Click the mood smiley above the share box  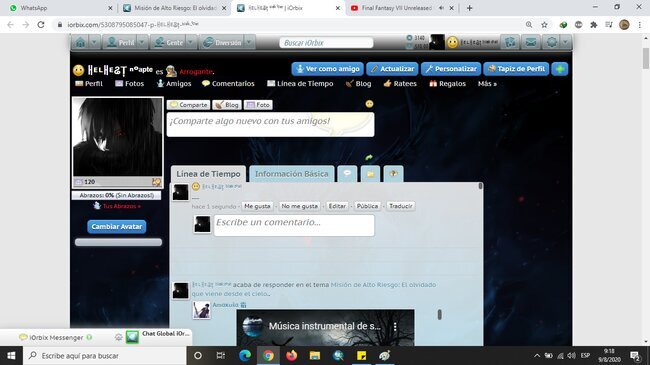[x=369, y=104]
